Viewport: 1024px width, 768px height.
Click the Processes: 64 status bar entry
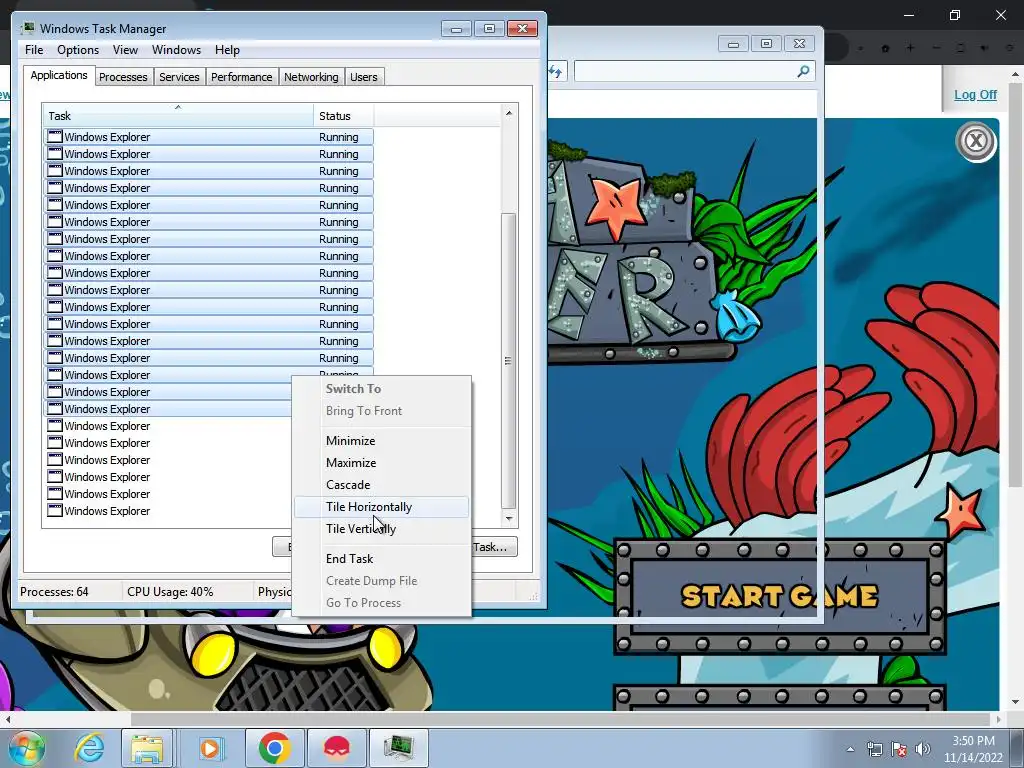point(54,592)
